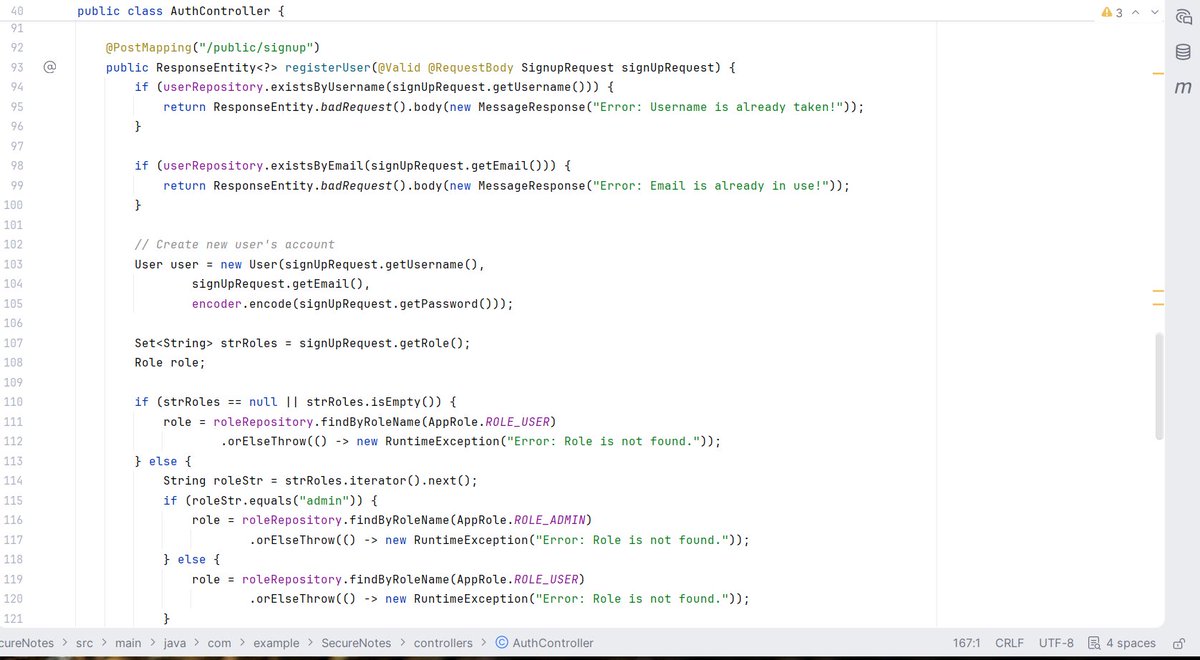Click the @Valid annotation
The width and height of the screenshot is (1200, 660).
tap(397, 68)
